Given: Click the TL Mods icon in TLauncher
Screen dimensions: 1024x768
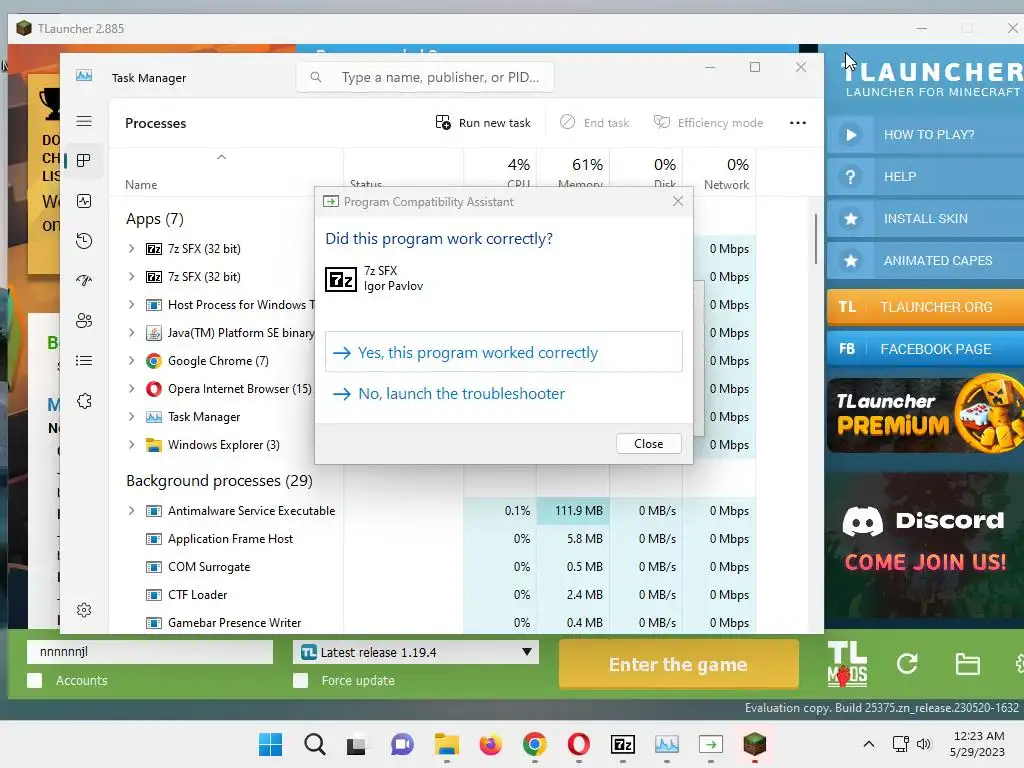Looking at the screenshot, I should (x=847, y=664).
